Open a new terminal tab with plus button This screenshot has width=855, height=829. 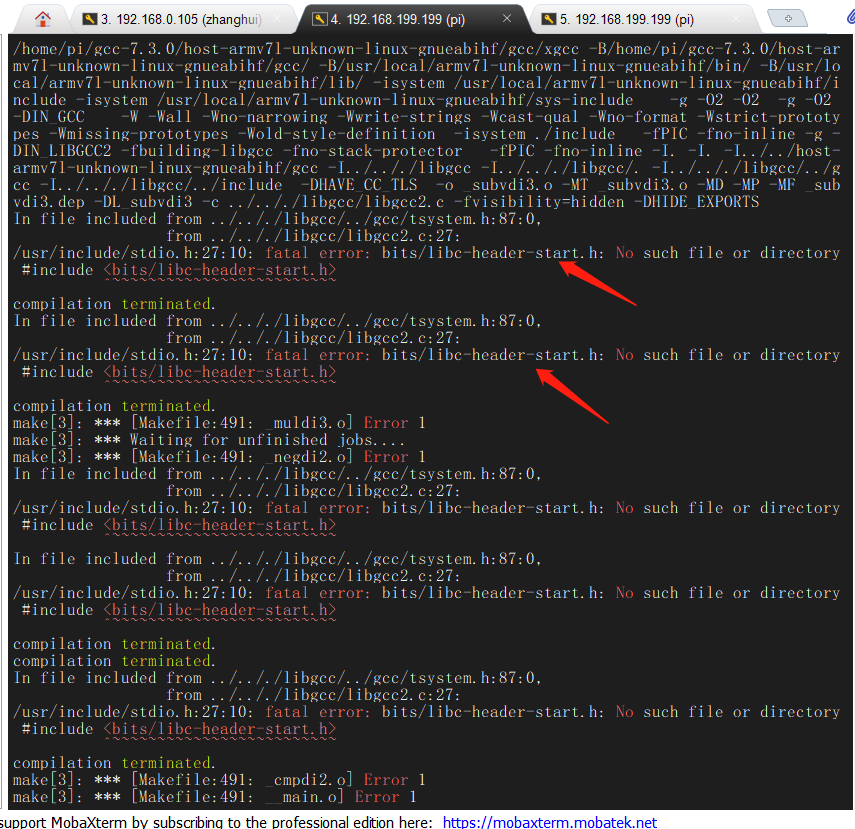[x=787, y=18]
